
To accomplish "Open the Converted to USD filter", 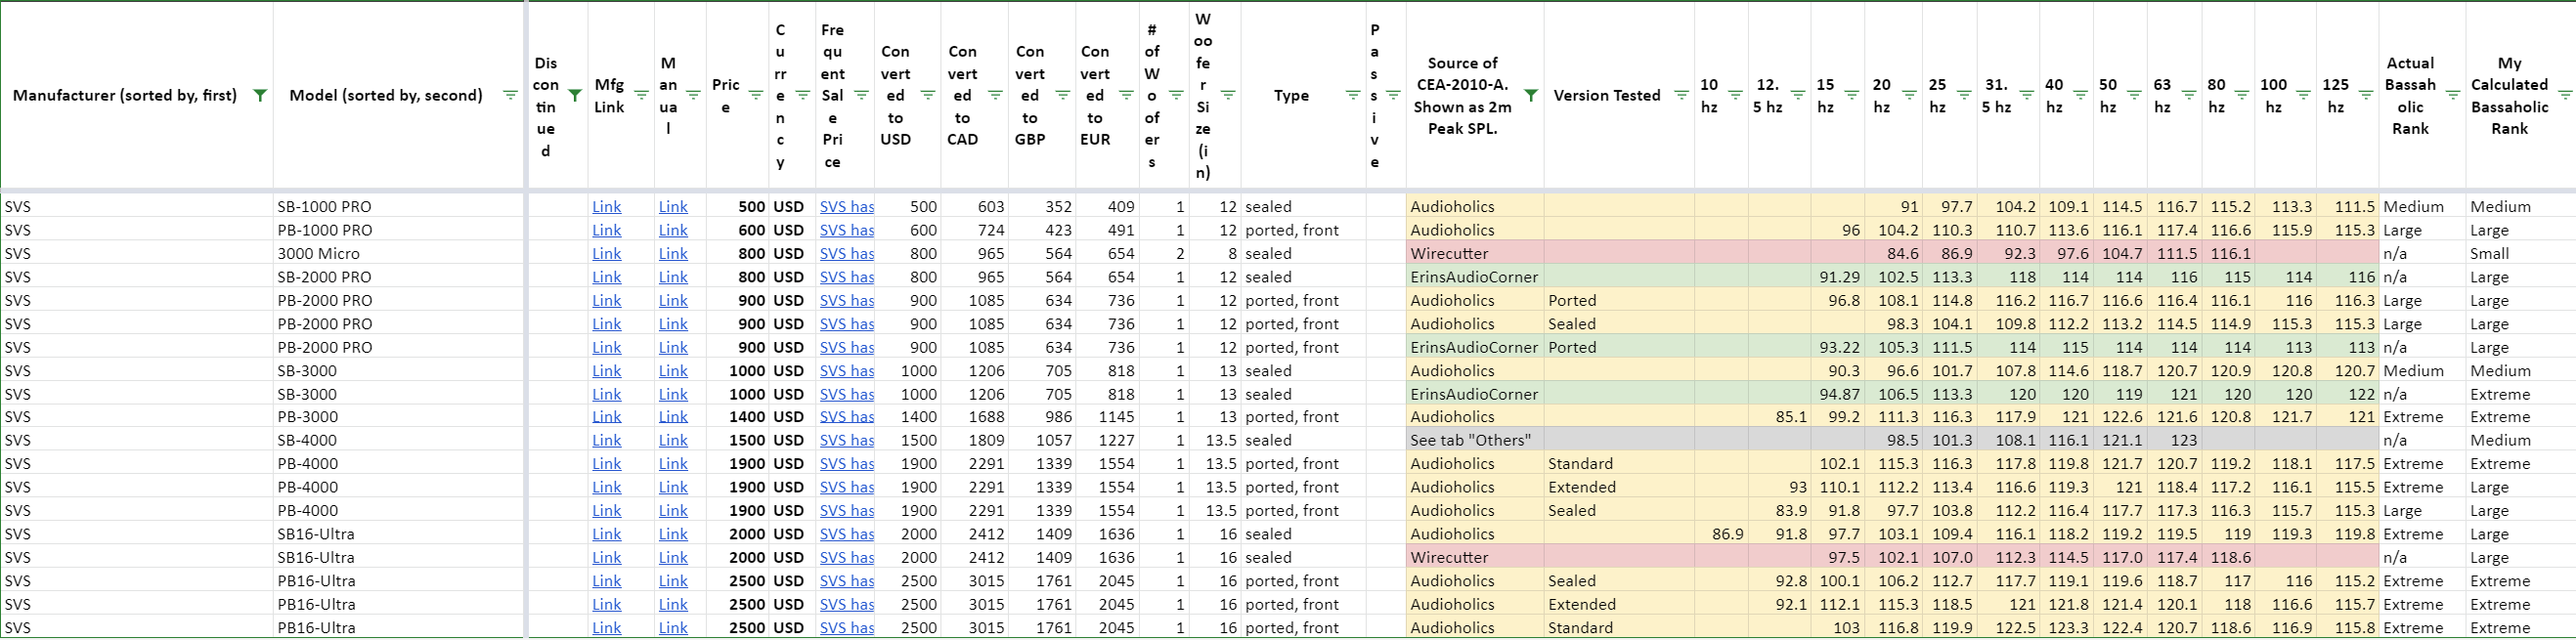I will coord(928,96).
